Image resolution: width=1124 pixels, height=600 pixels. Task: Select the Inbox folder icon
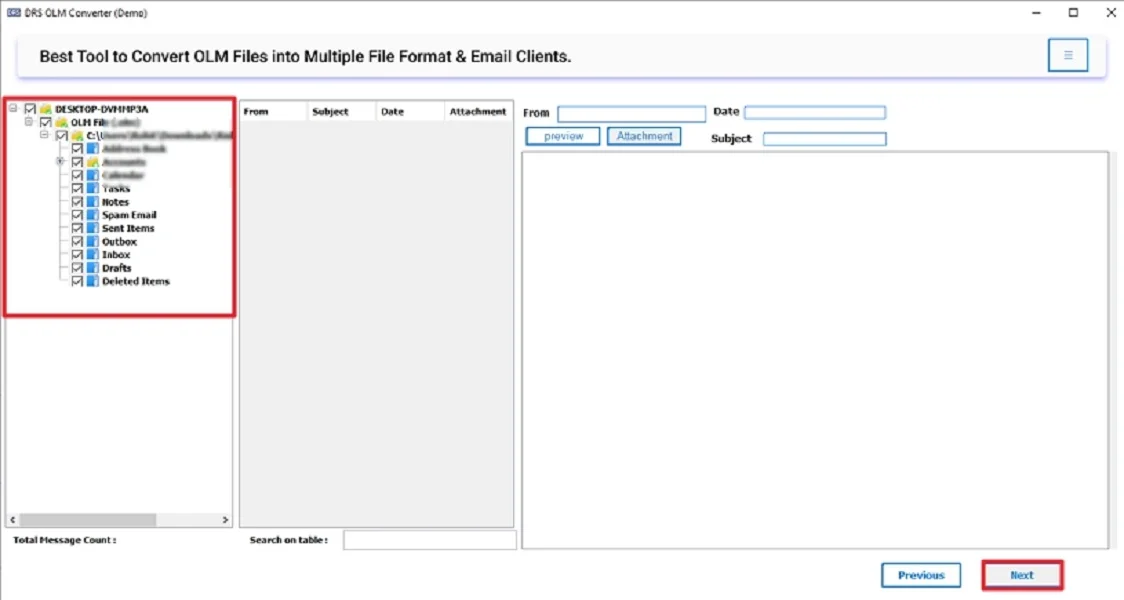point(92,255)
